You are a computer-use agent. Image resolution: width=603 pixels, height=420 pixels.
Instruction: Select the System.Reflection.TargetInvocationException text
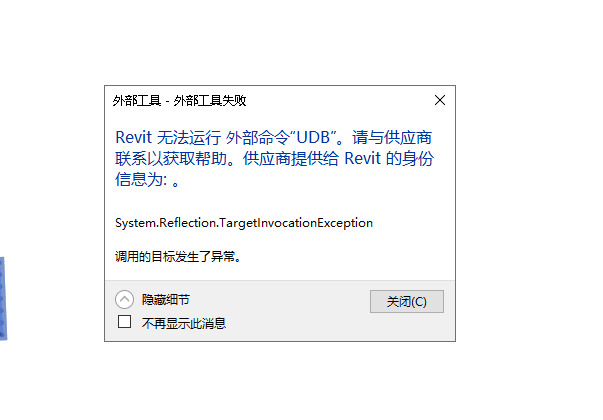coord(244,223)
